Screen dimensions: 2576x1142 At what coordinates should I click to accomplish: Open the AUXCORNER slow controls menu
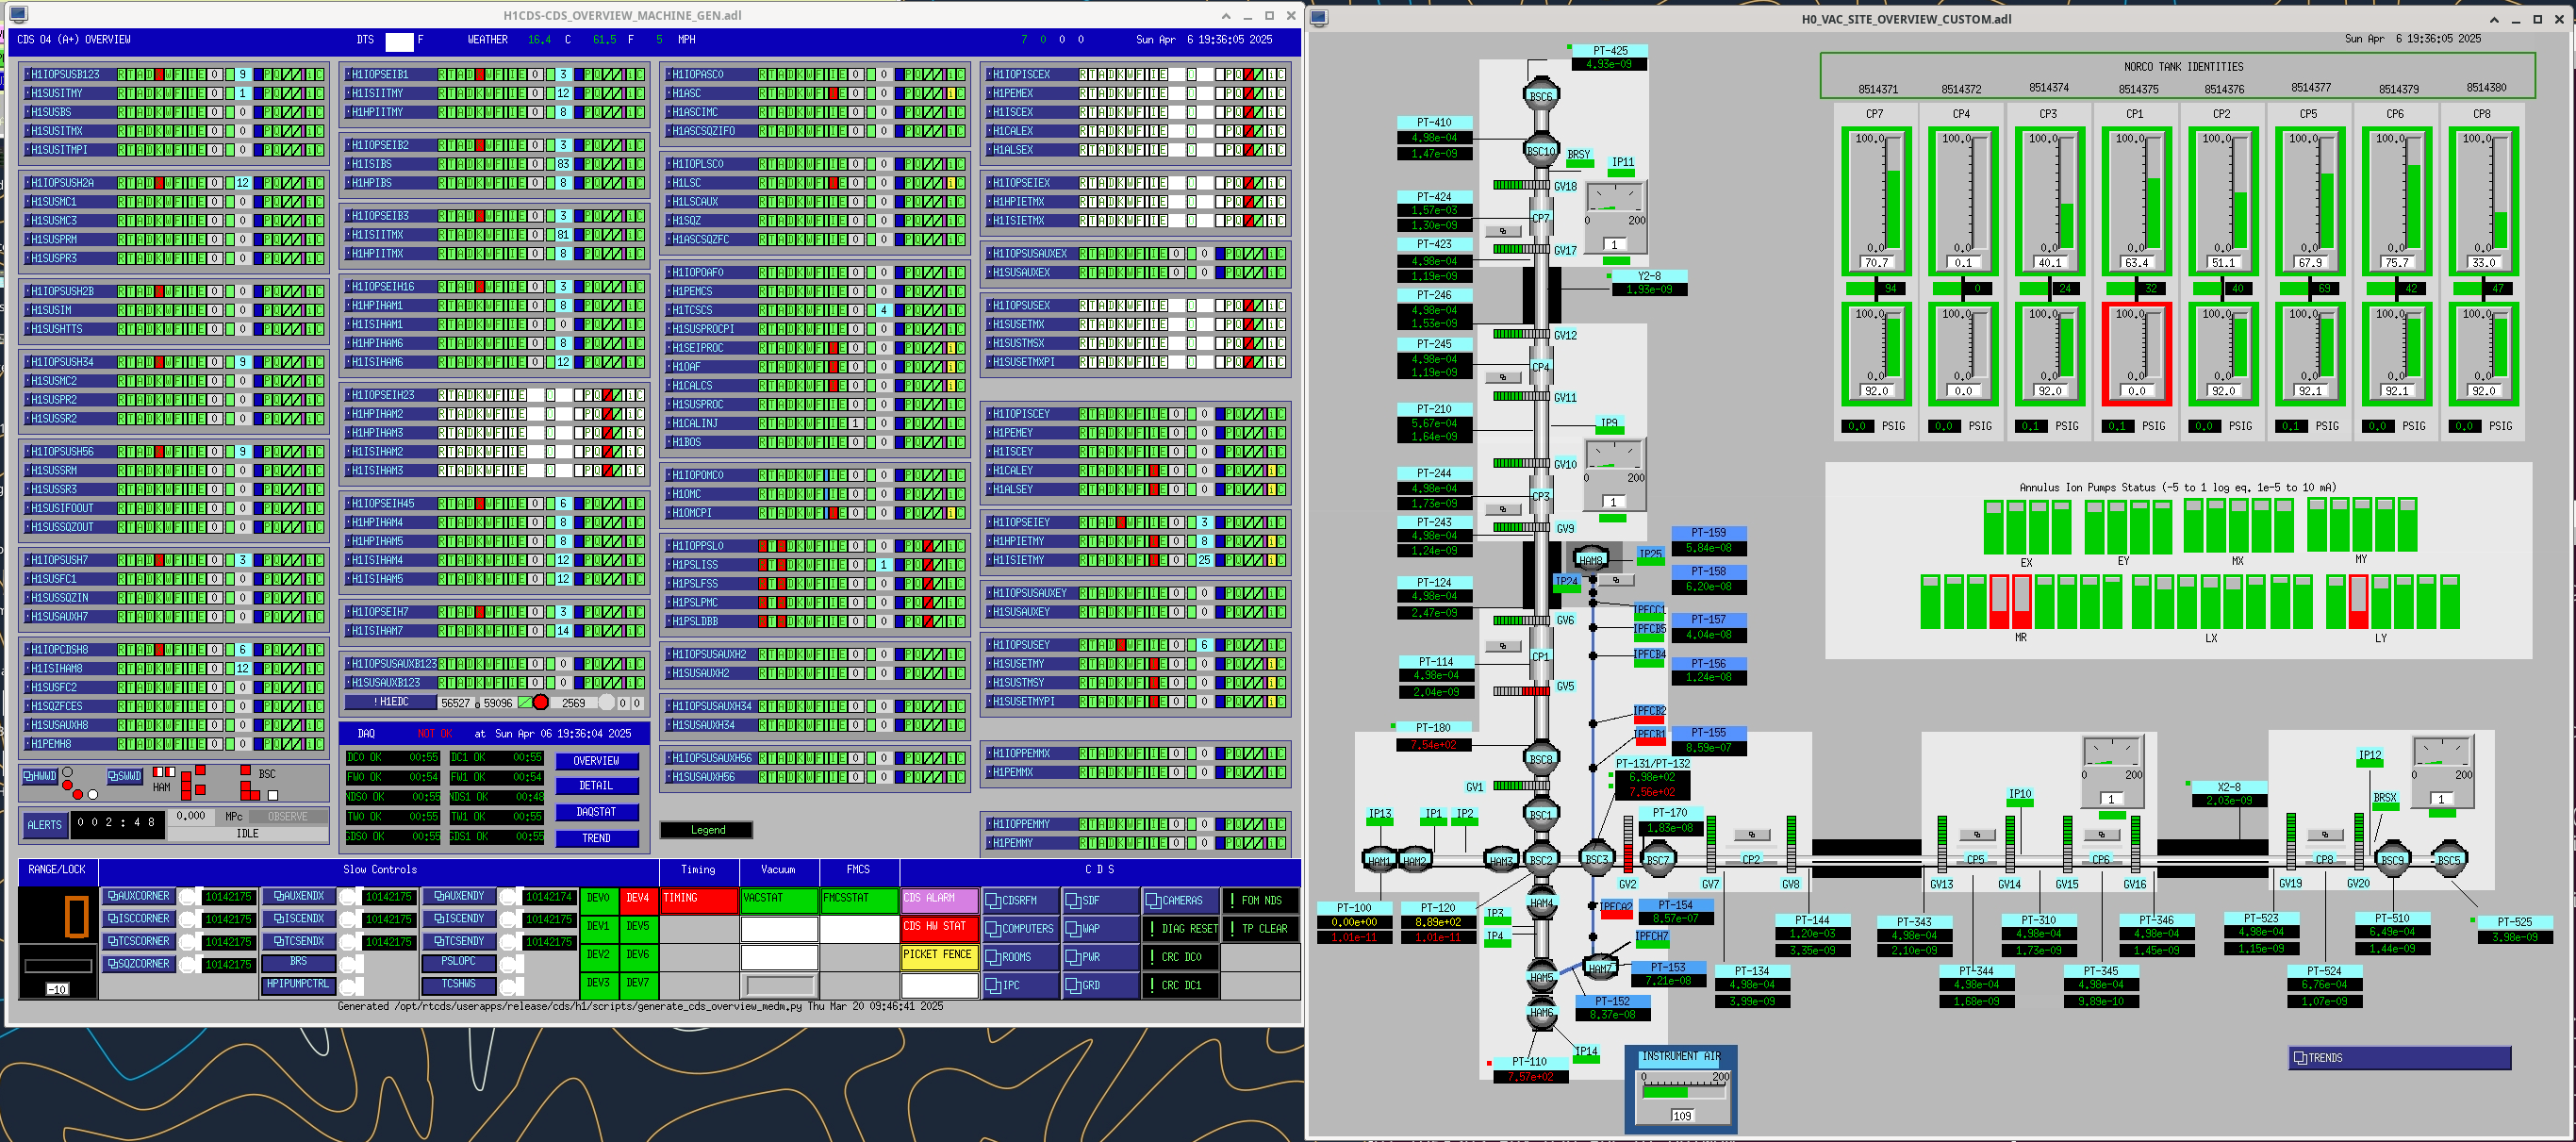tap(139, 896)
